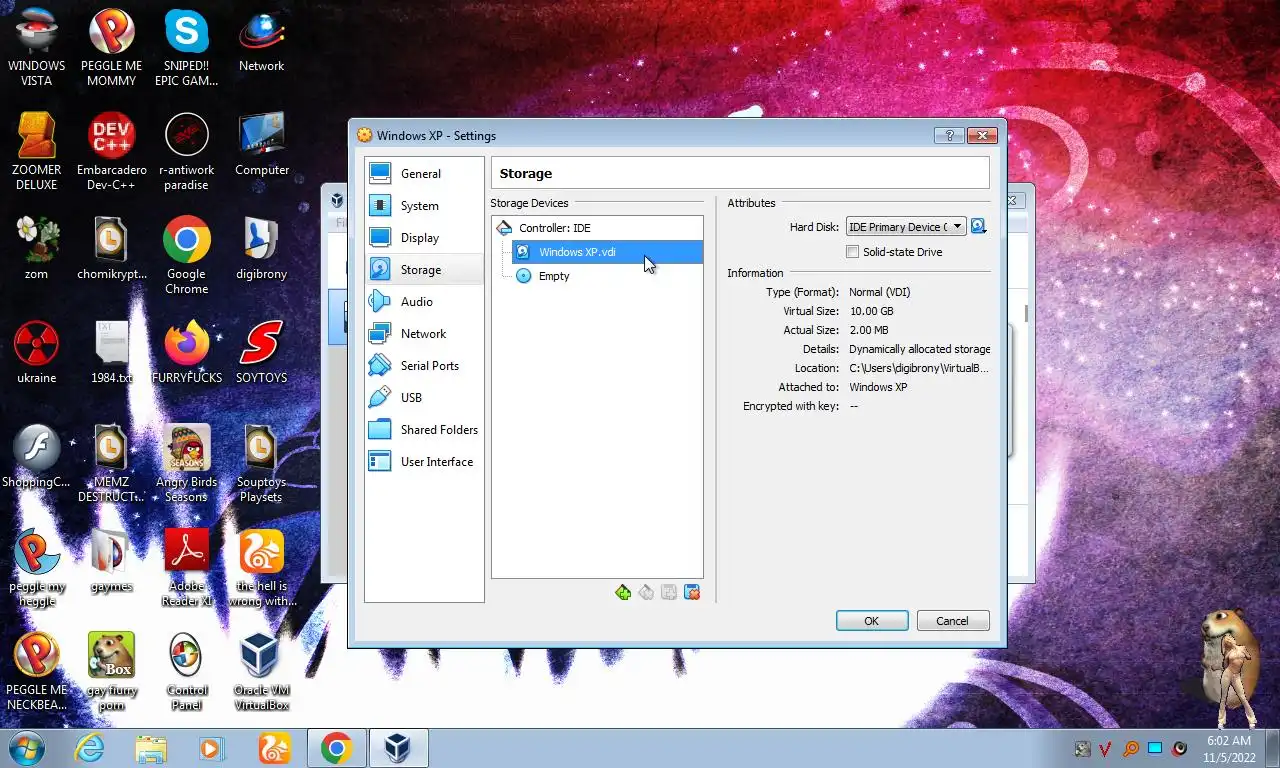Switch to the Chrome taskbar button
Screen dimensions: 1280x768
(x=337, y=748)
